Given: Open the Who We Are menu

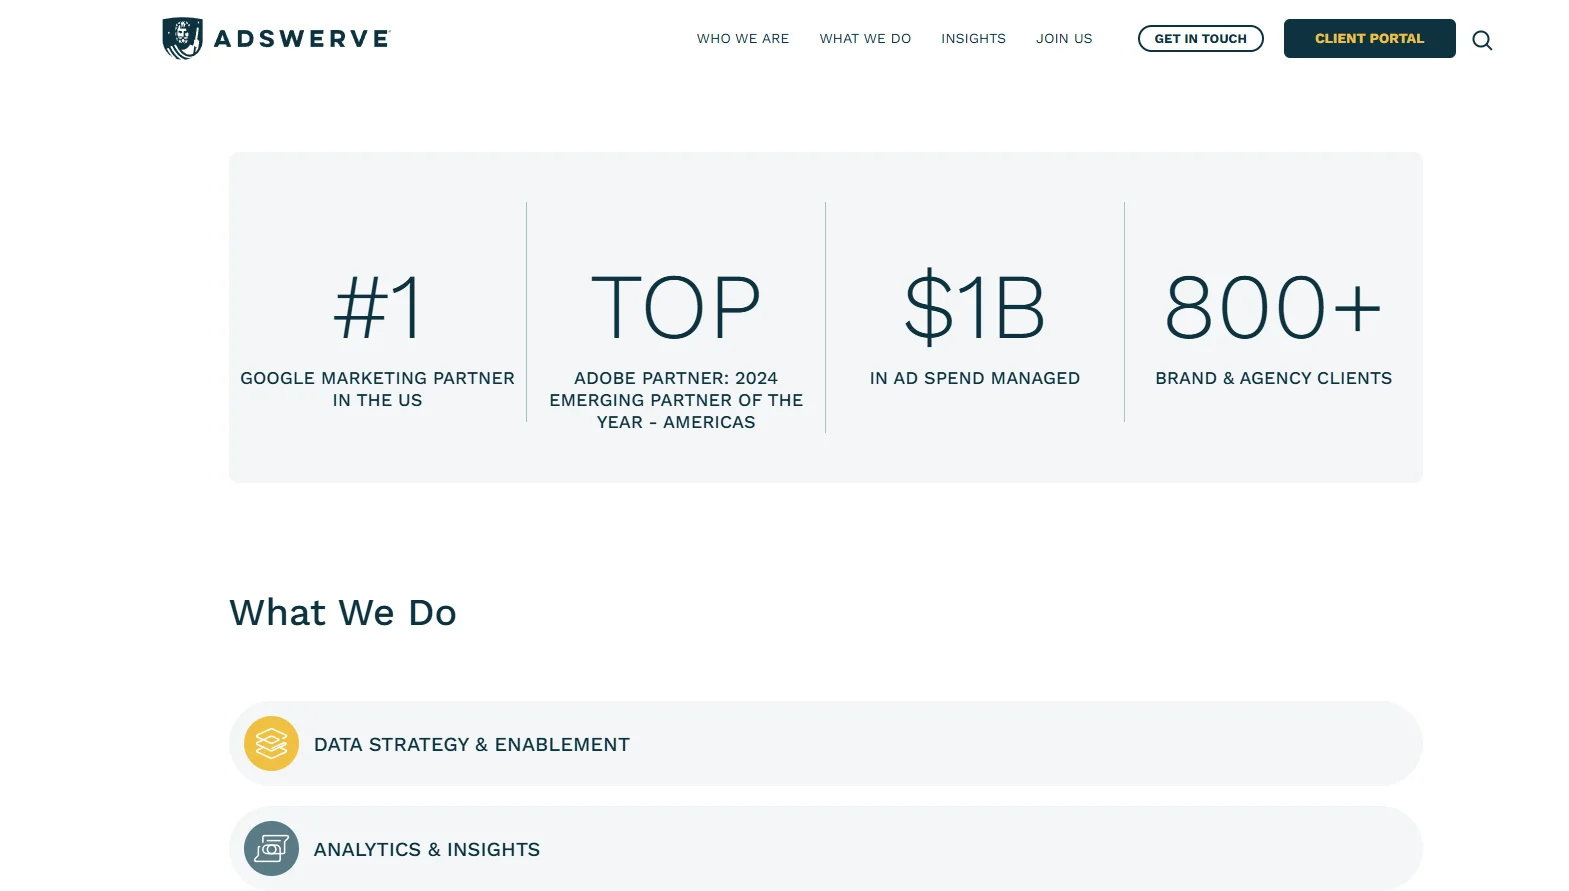Looking at the screenshot, I should tap(743, 38).
